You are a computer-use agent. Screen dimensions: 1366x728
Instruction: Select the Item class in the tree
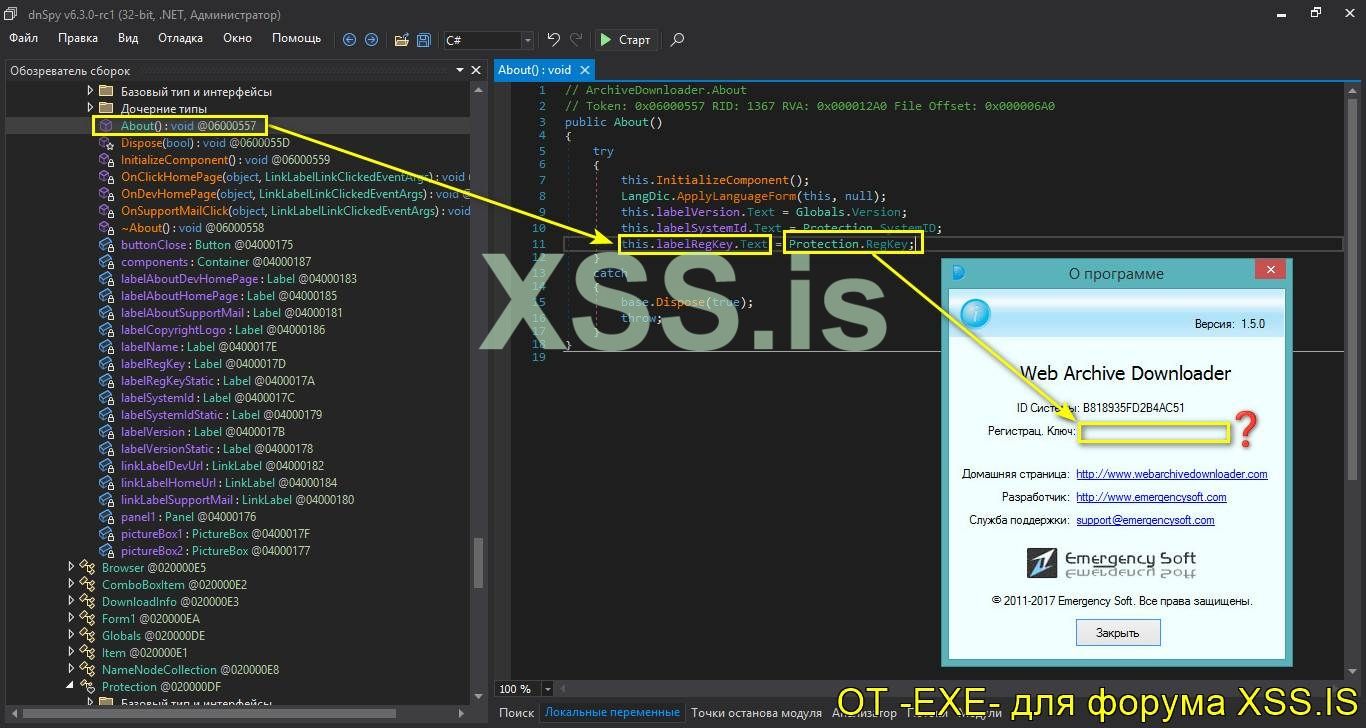coord(144,653)
